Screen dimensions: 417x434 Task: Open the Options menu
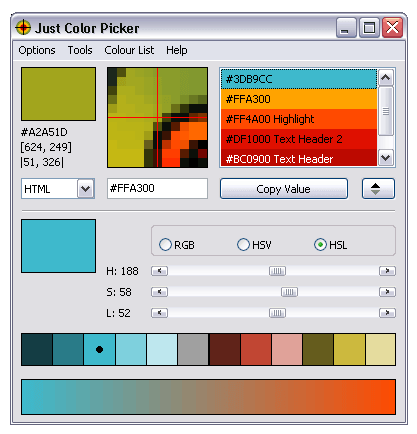[37, 50]
